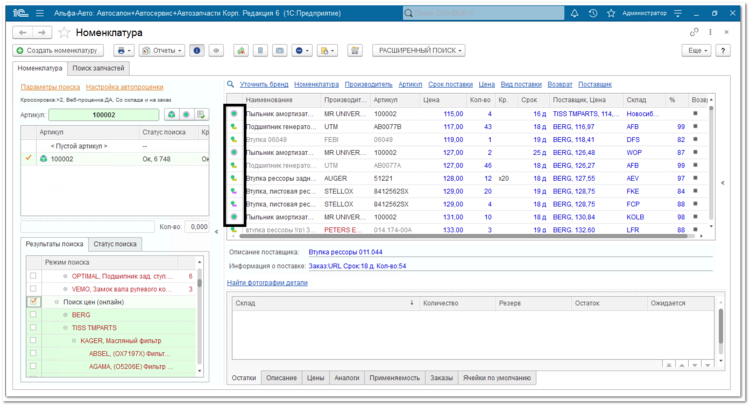Switch to Статус поиска tab

(x=115, y=244)
